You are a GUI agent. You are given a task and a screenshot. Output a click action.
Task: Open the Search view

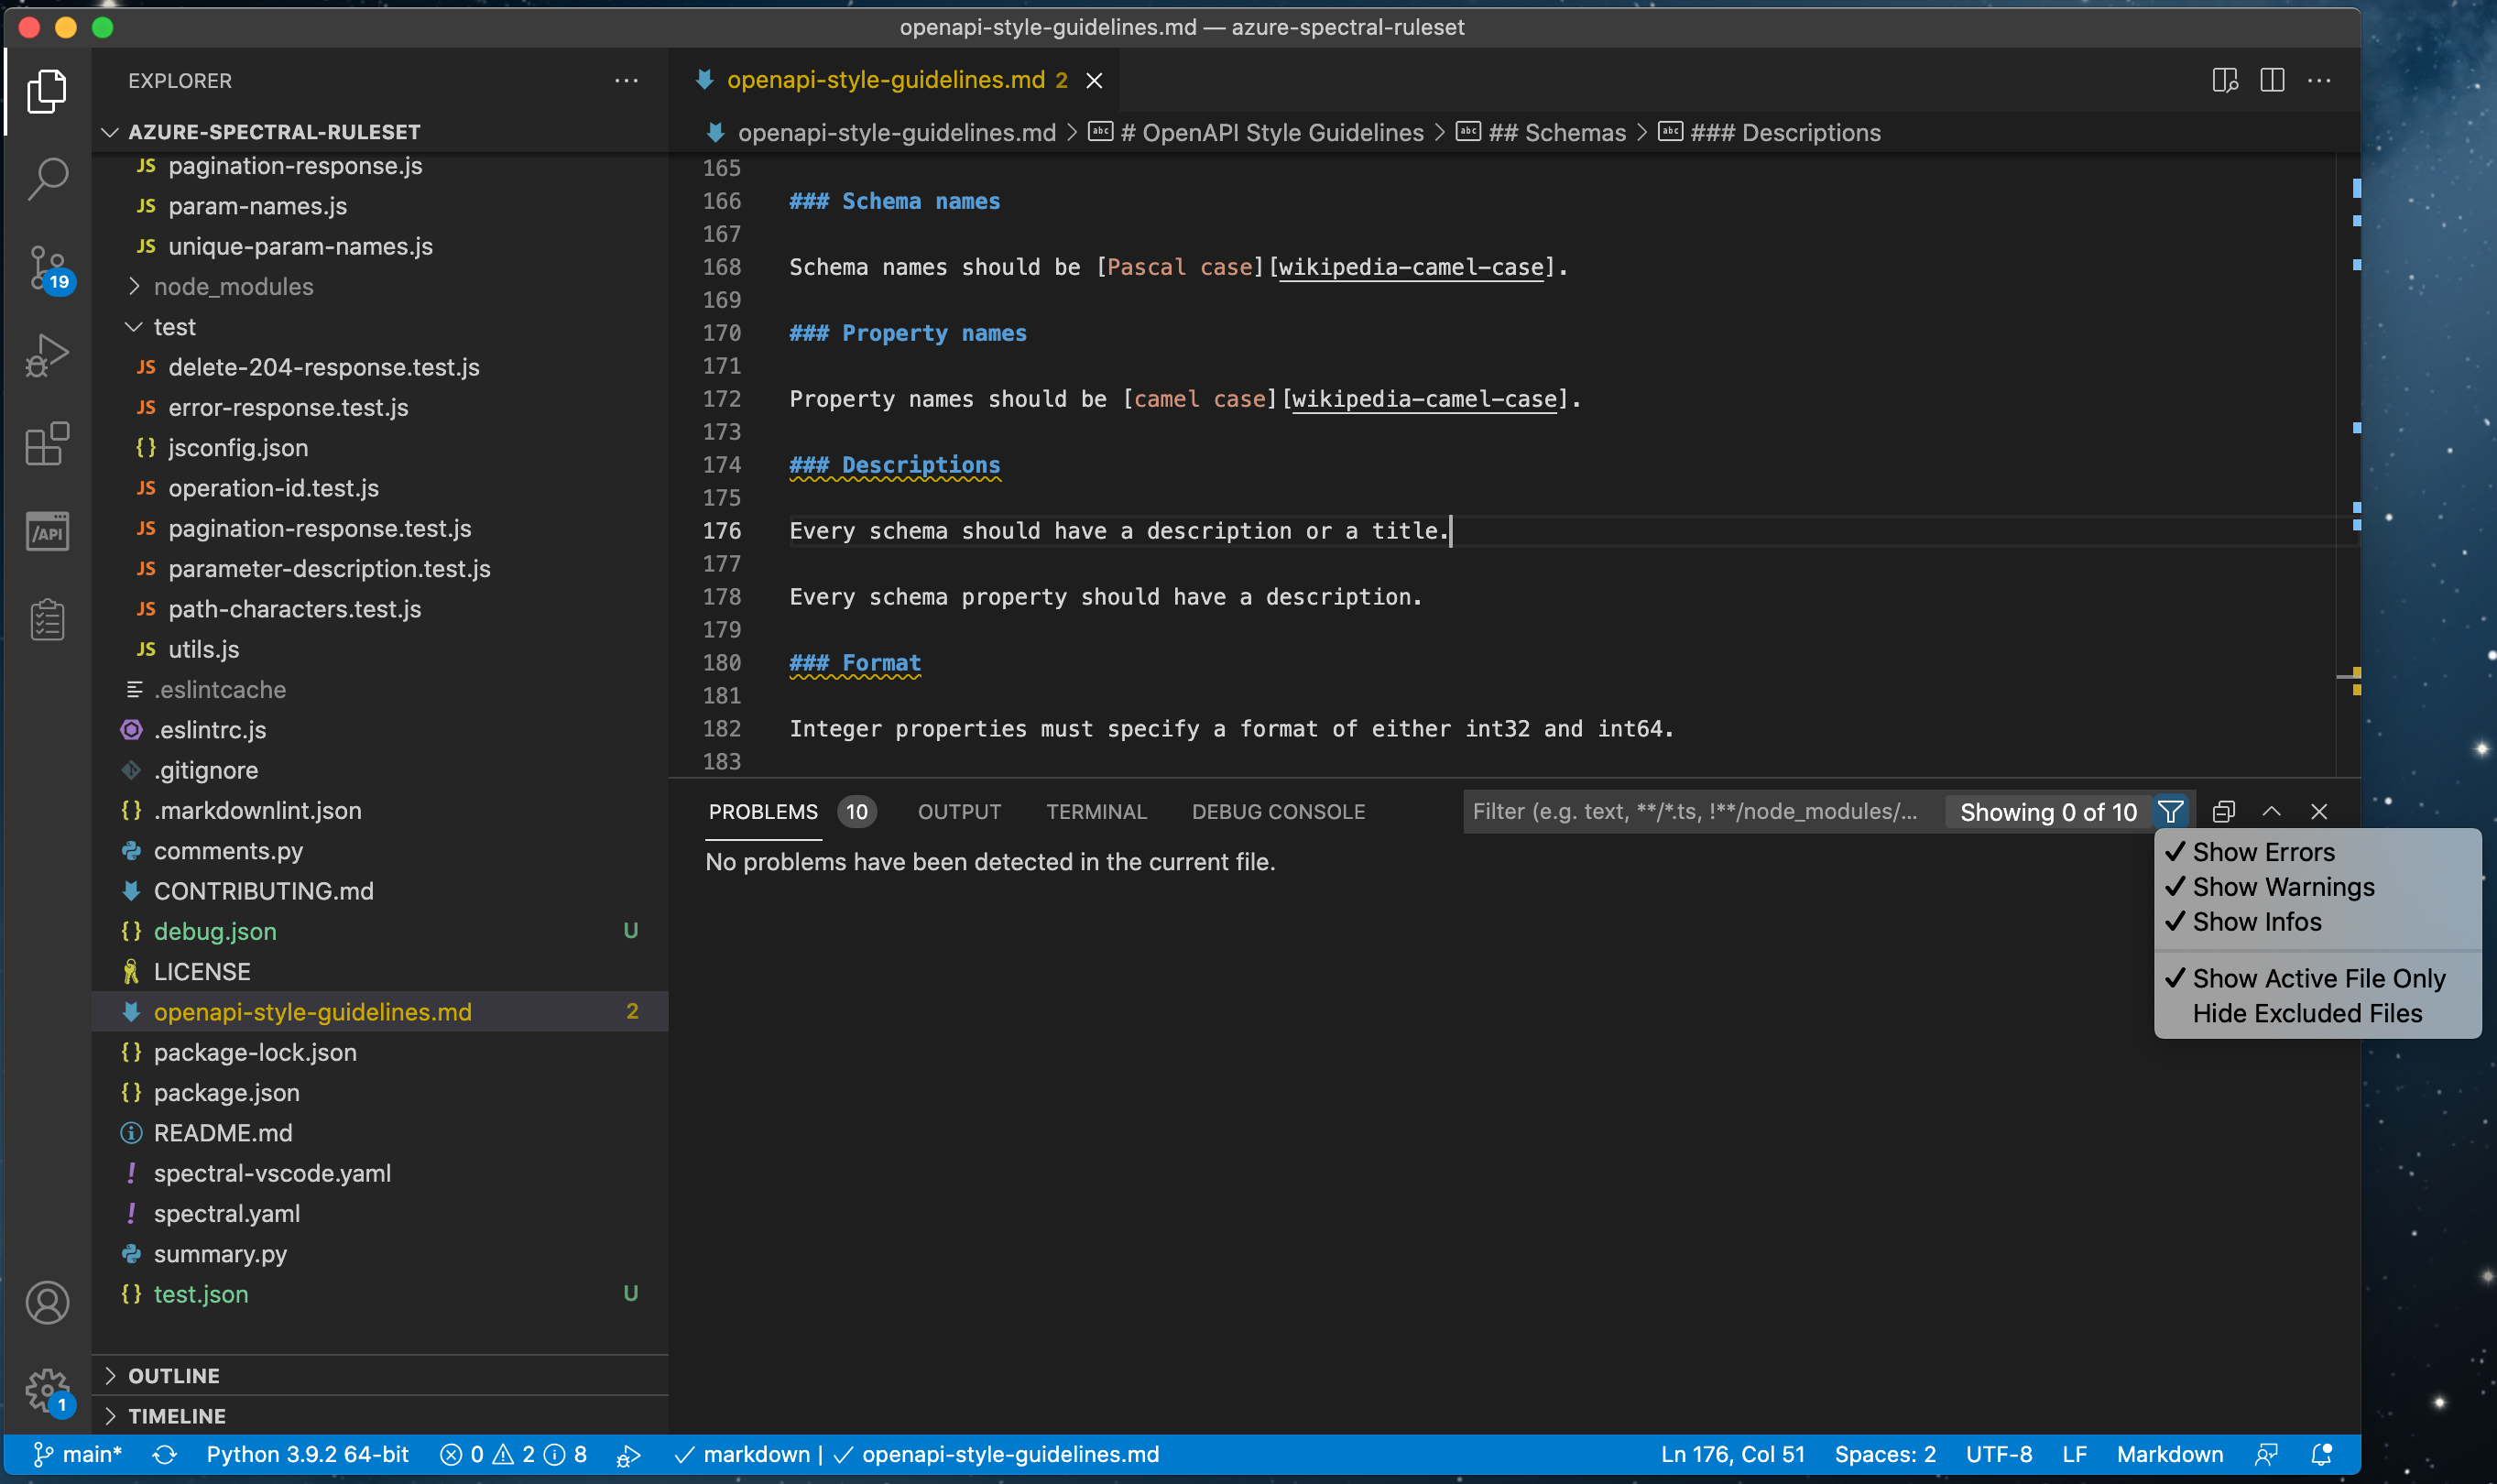[46, 179]
